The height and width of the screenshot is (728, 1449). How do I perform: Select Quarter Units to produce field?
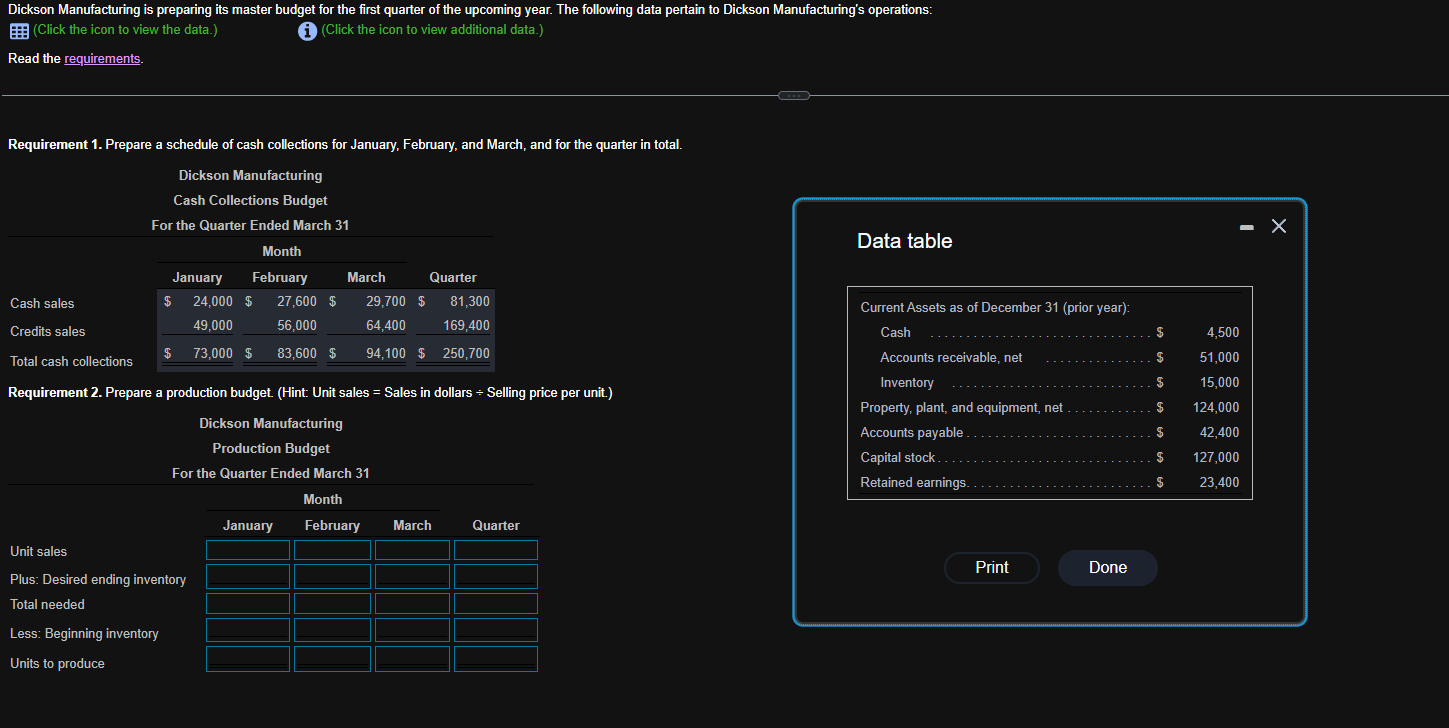point(496,659)
